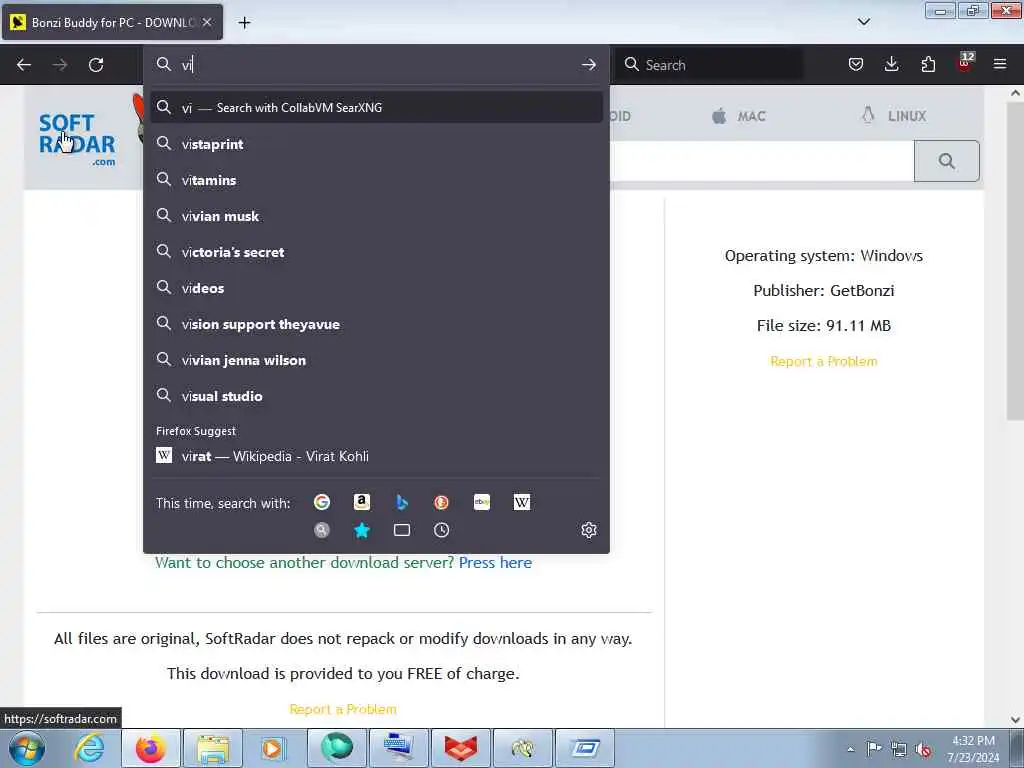Choose the 'vi — Search with CollabVM SearXNG' row
This screenshot has height=768, width=1024.
click(x=376, y=107)
